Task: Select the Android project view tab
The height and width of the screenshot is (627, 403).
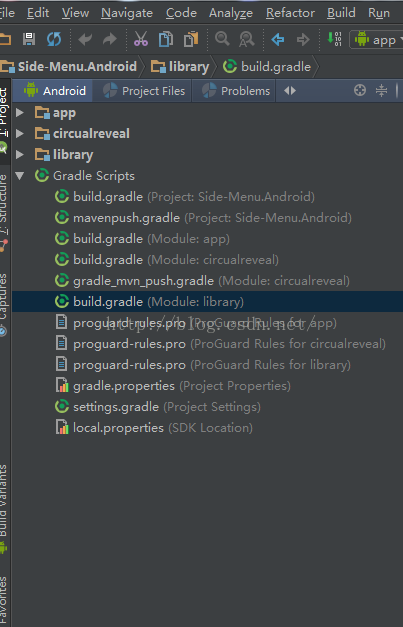Action: (53, 91)
